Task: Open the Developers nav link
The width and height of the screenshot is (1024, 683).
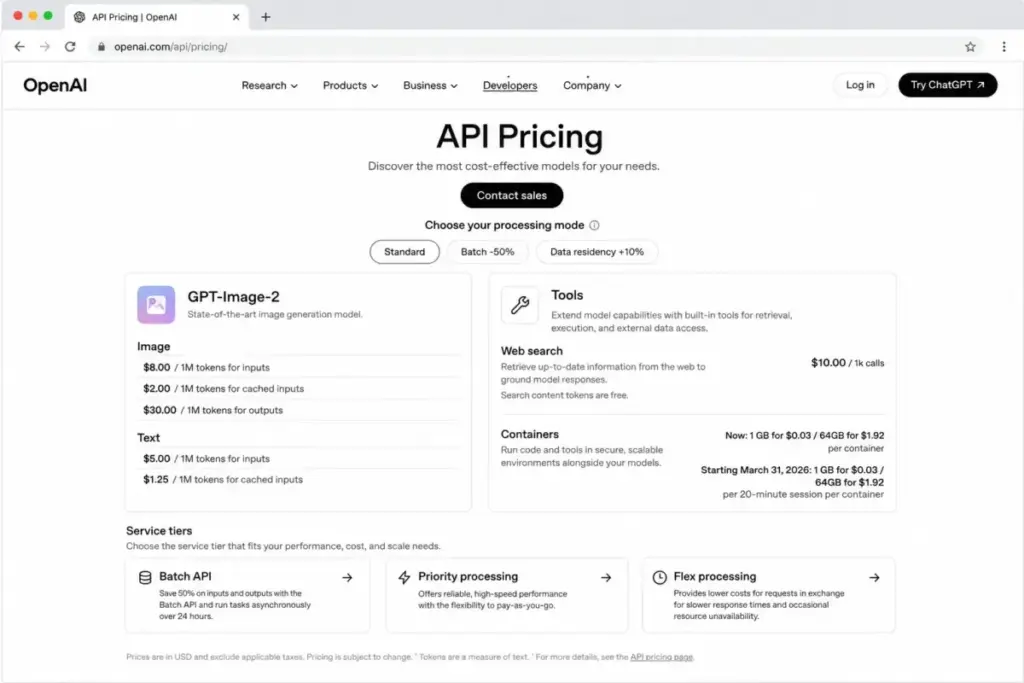Action: (x=510, y=86)
